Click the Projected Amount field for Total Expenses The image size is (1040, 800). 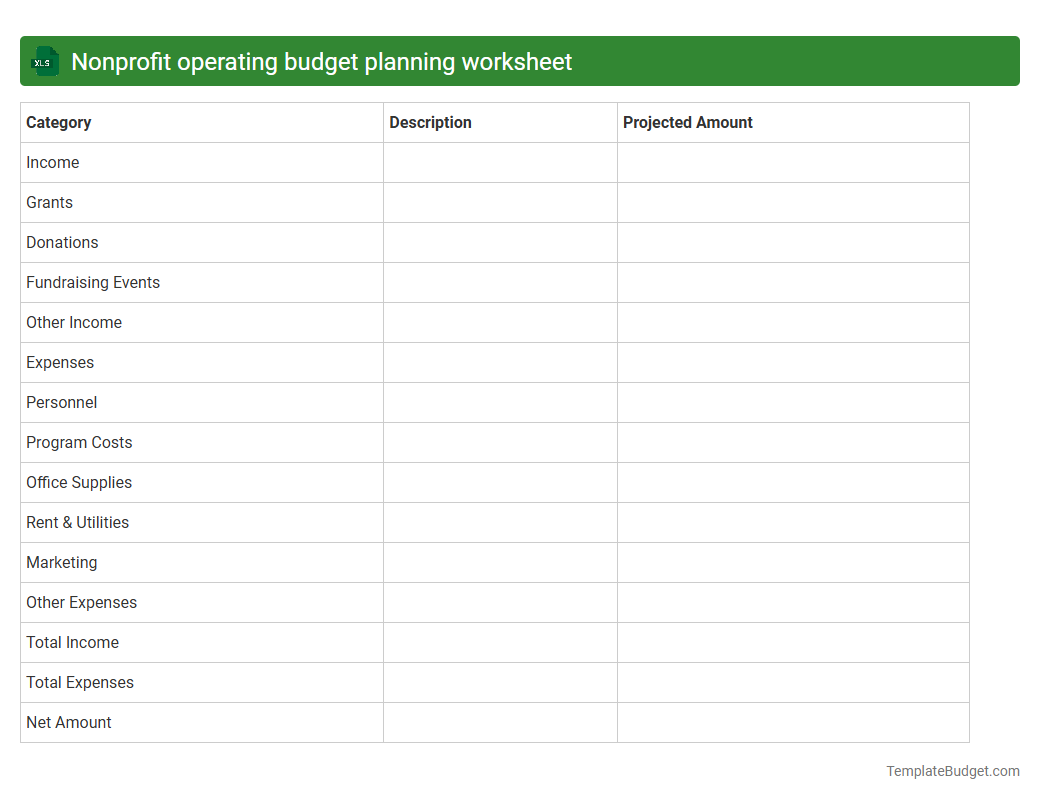pyautogui.click(x=793, y=682)
